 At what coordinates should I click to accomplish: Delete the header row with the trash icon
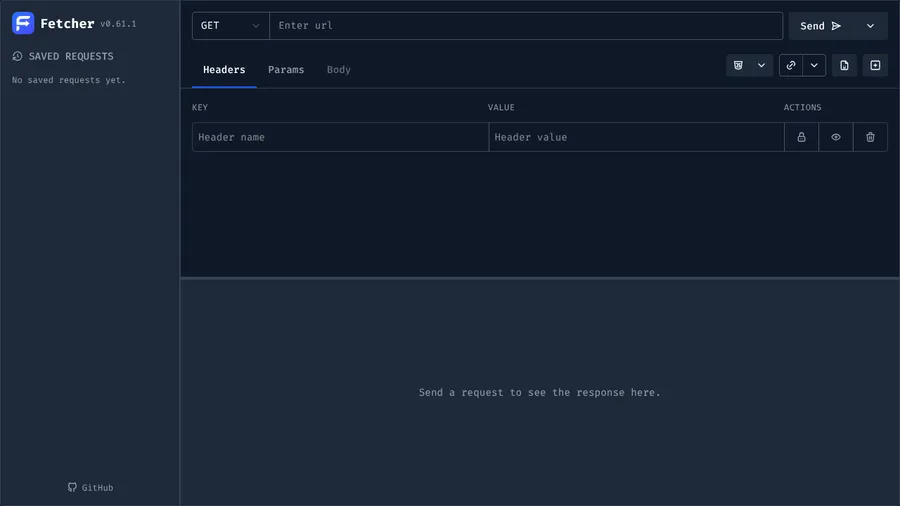point(870,137)
